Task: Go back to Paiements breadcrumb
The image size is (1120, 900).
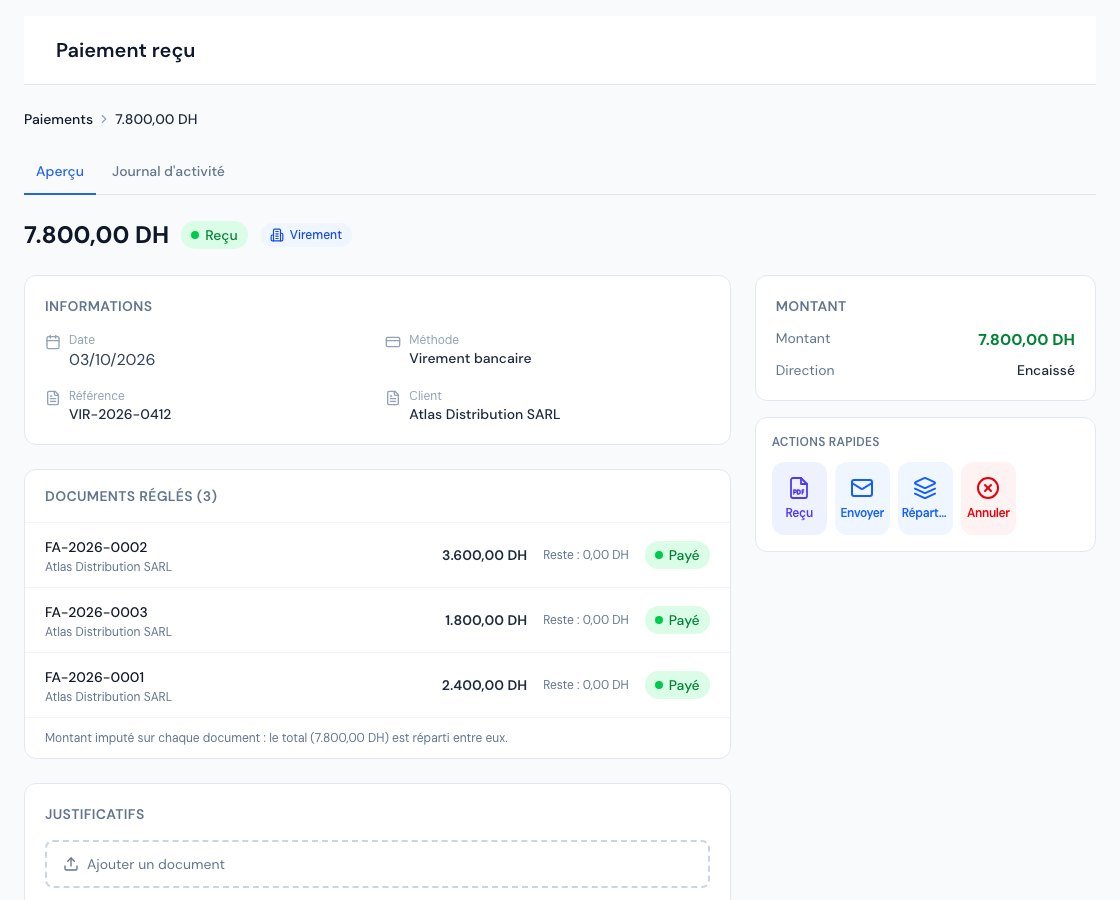Action: [x=59, y=119]
